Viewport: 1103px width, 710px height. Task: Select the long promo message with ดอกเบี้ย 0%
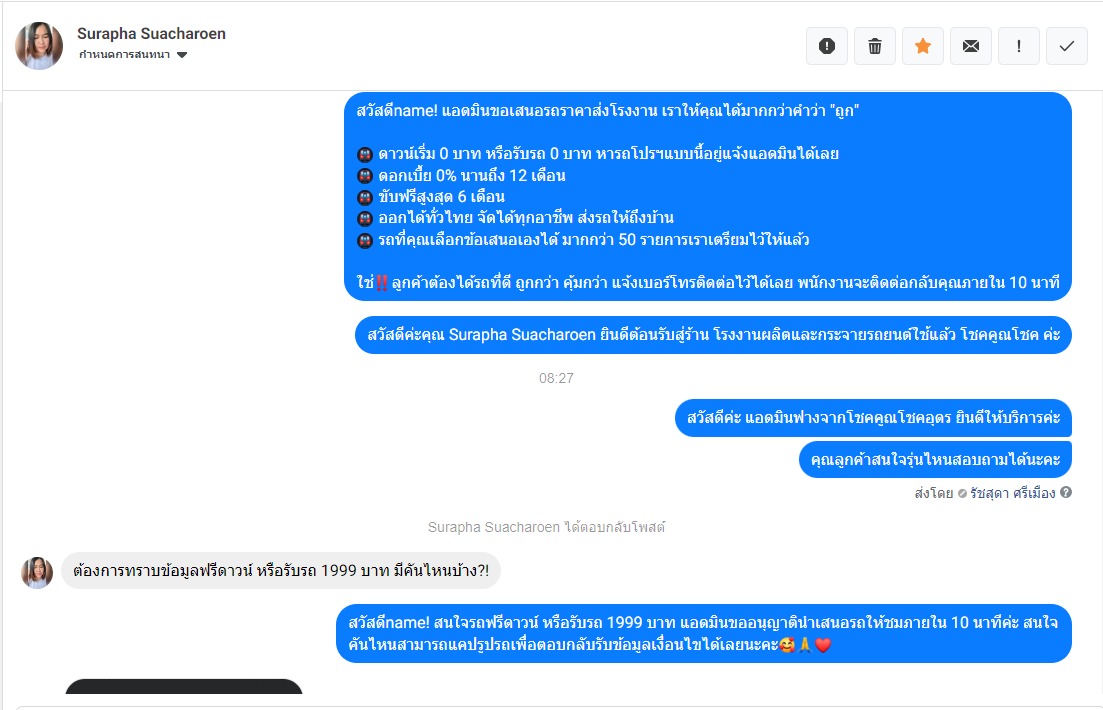[x=708, y=196]
